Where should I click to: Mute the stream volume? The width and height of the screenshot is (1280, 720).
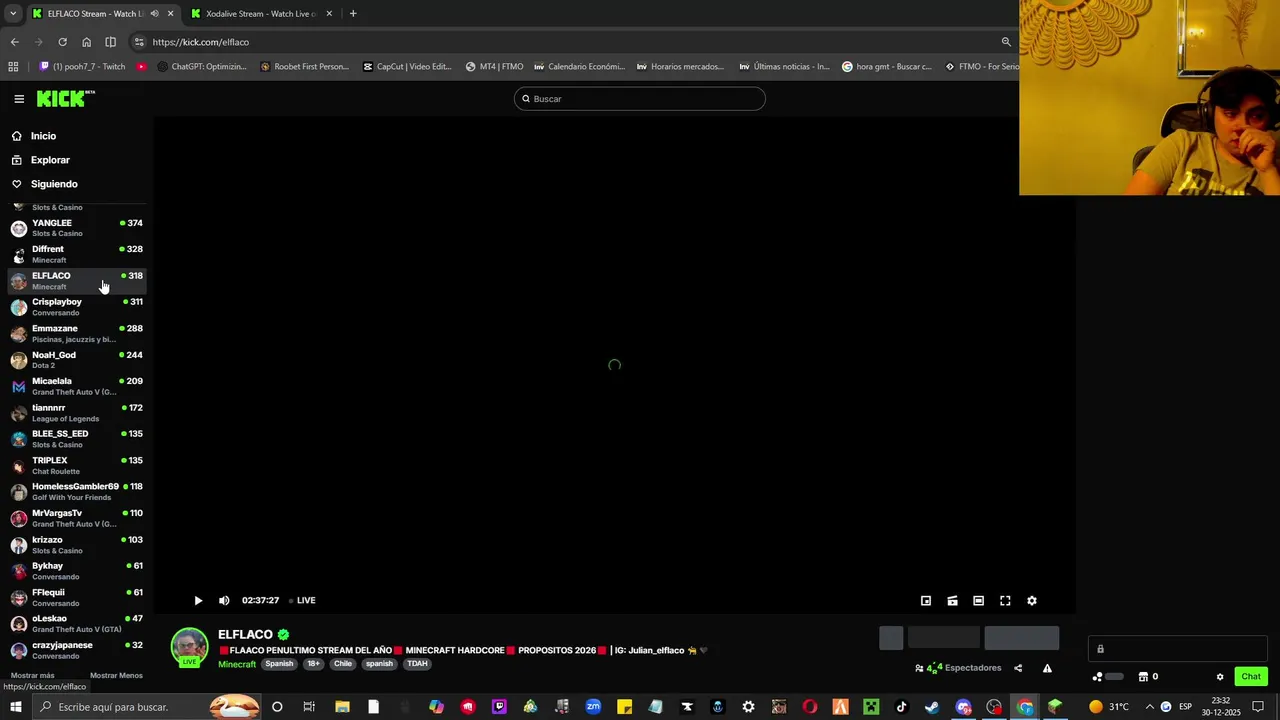(224, 601)
